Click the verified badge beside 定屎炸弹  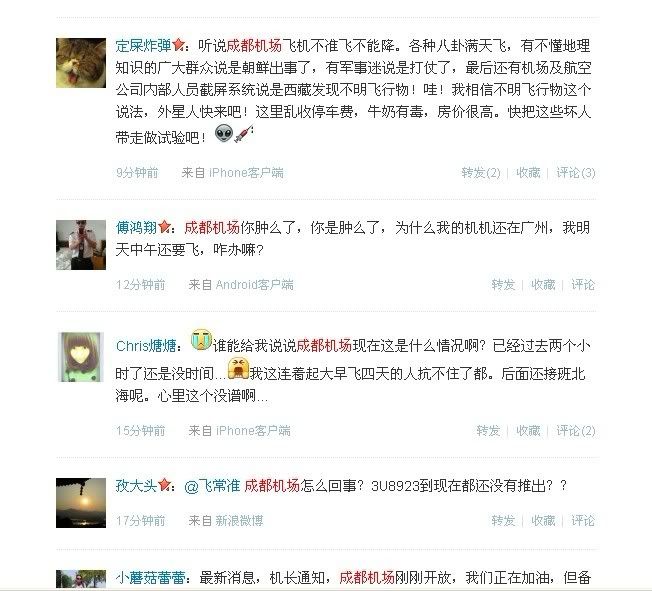178,45
